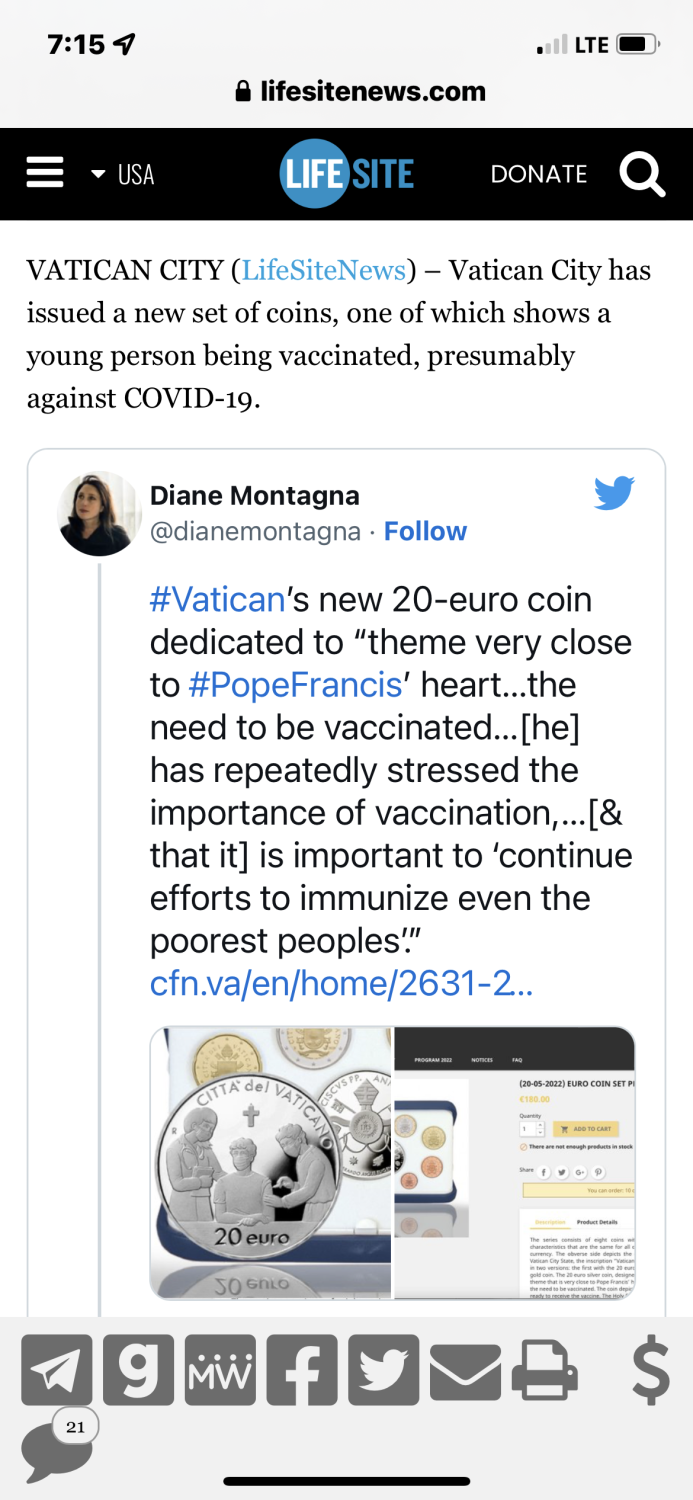Open the cfn.va link
The width and height of the screenshot is (693, 1500).
pyautogui.click(x=341, y=984)
